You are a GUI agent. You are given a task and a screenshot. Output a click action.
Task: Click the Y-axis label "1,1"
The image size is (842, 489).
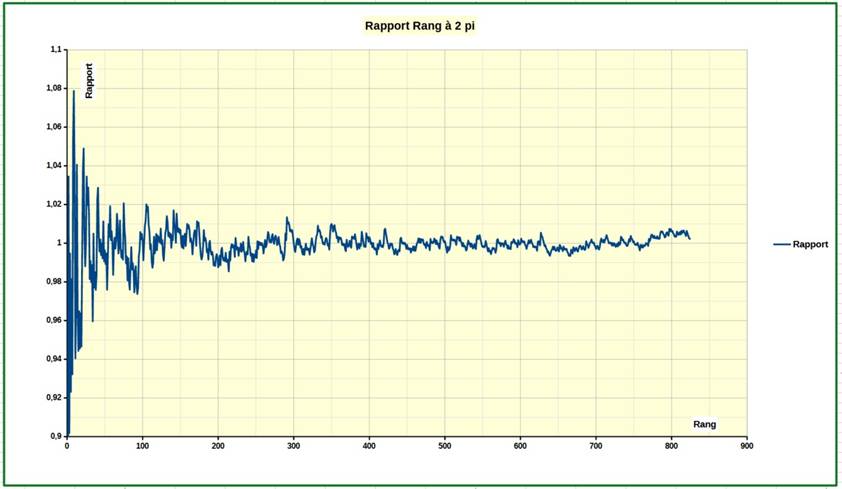click(56, 49)
